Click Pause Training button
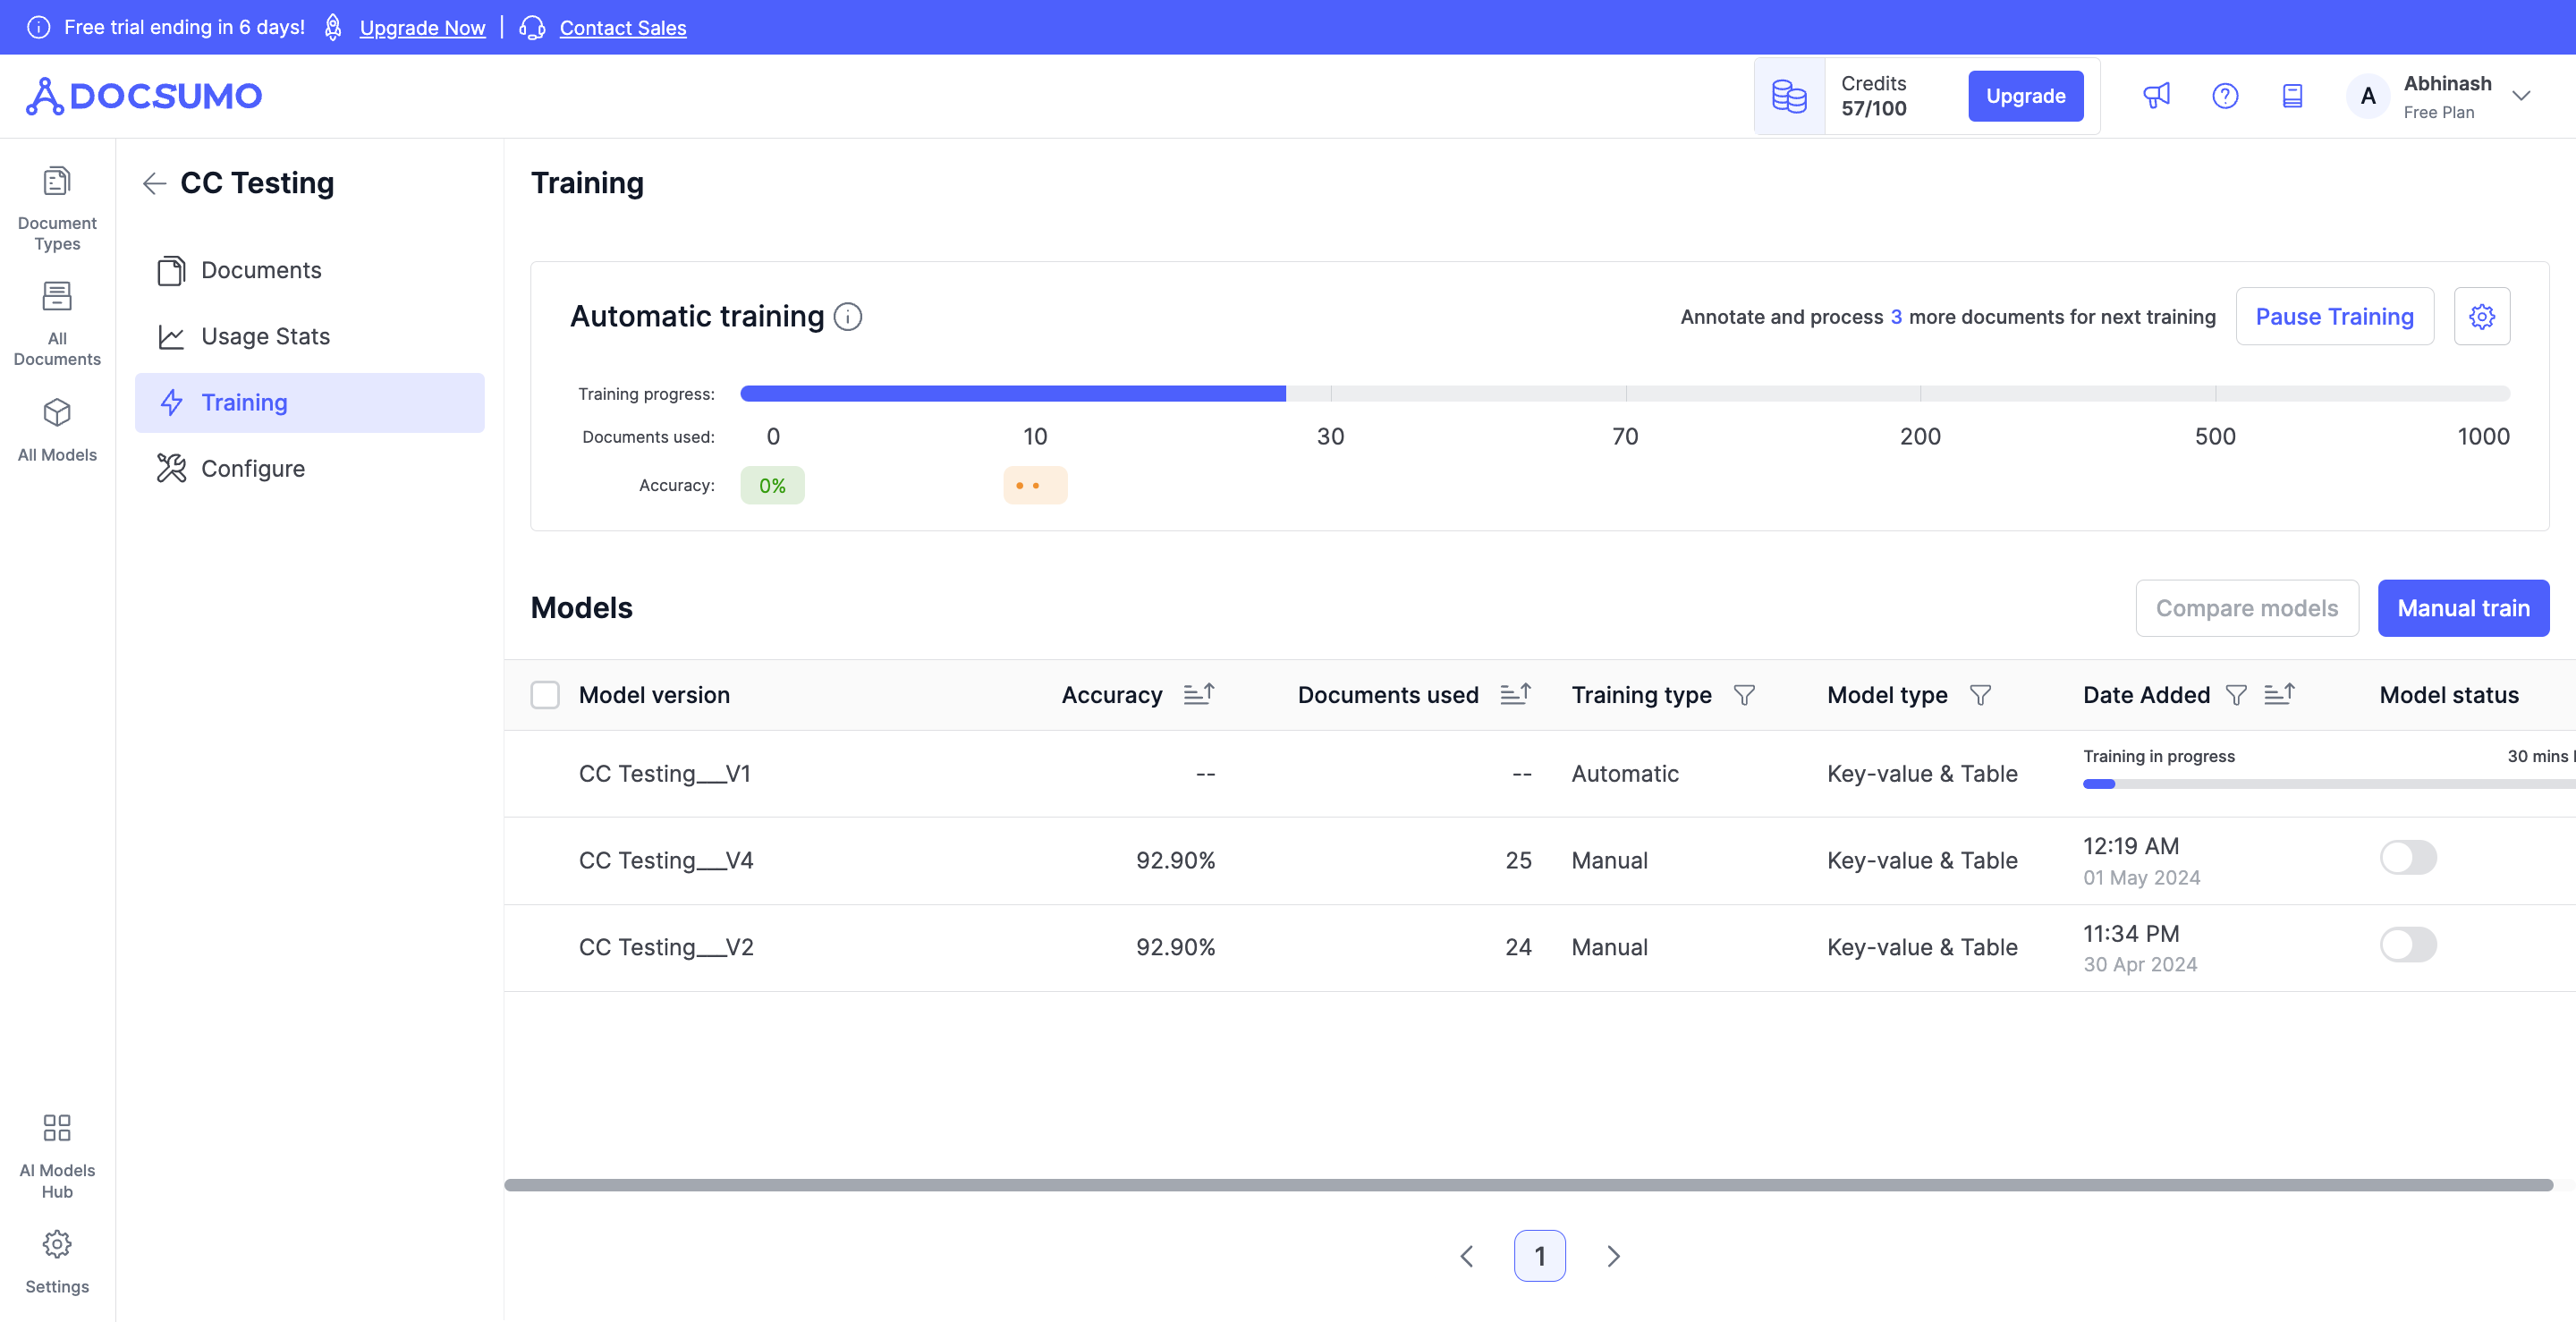2576x1322 pixels. pyautogui.click(x=2334, y=317)
